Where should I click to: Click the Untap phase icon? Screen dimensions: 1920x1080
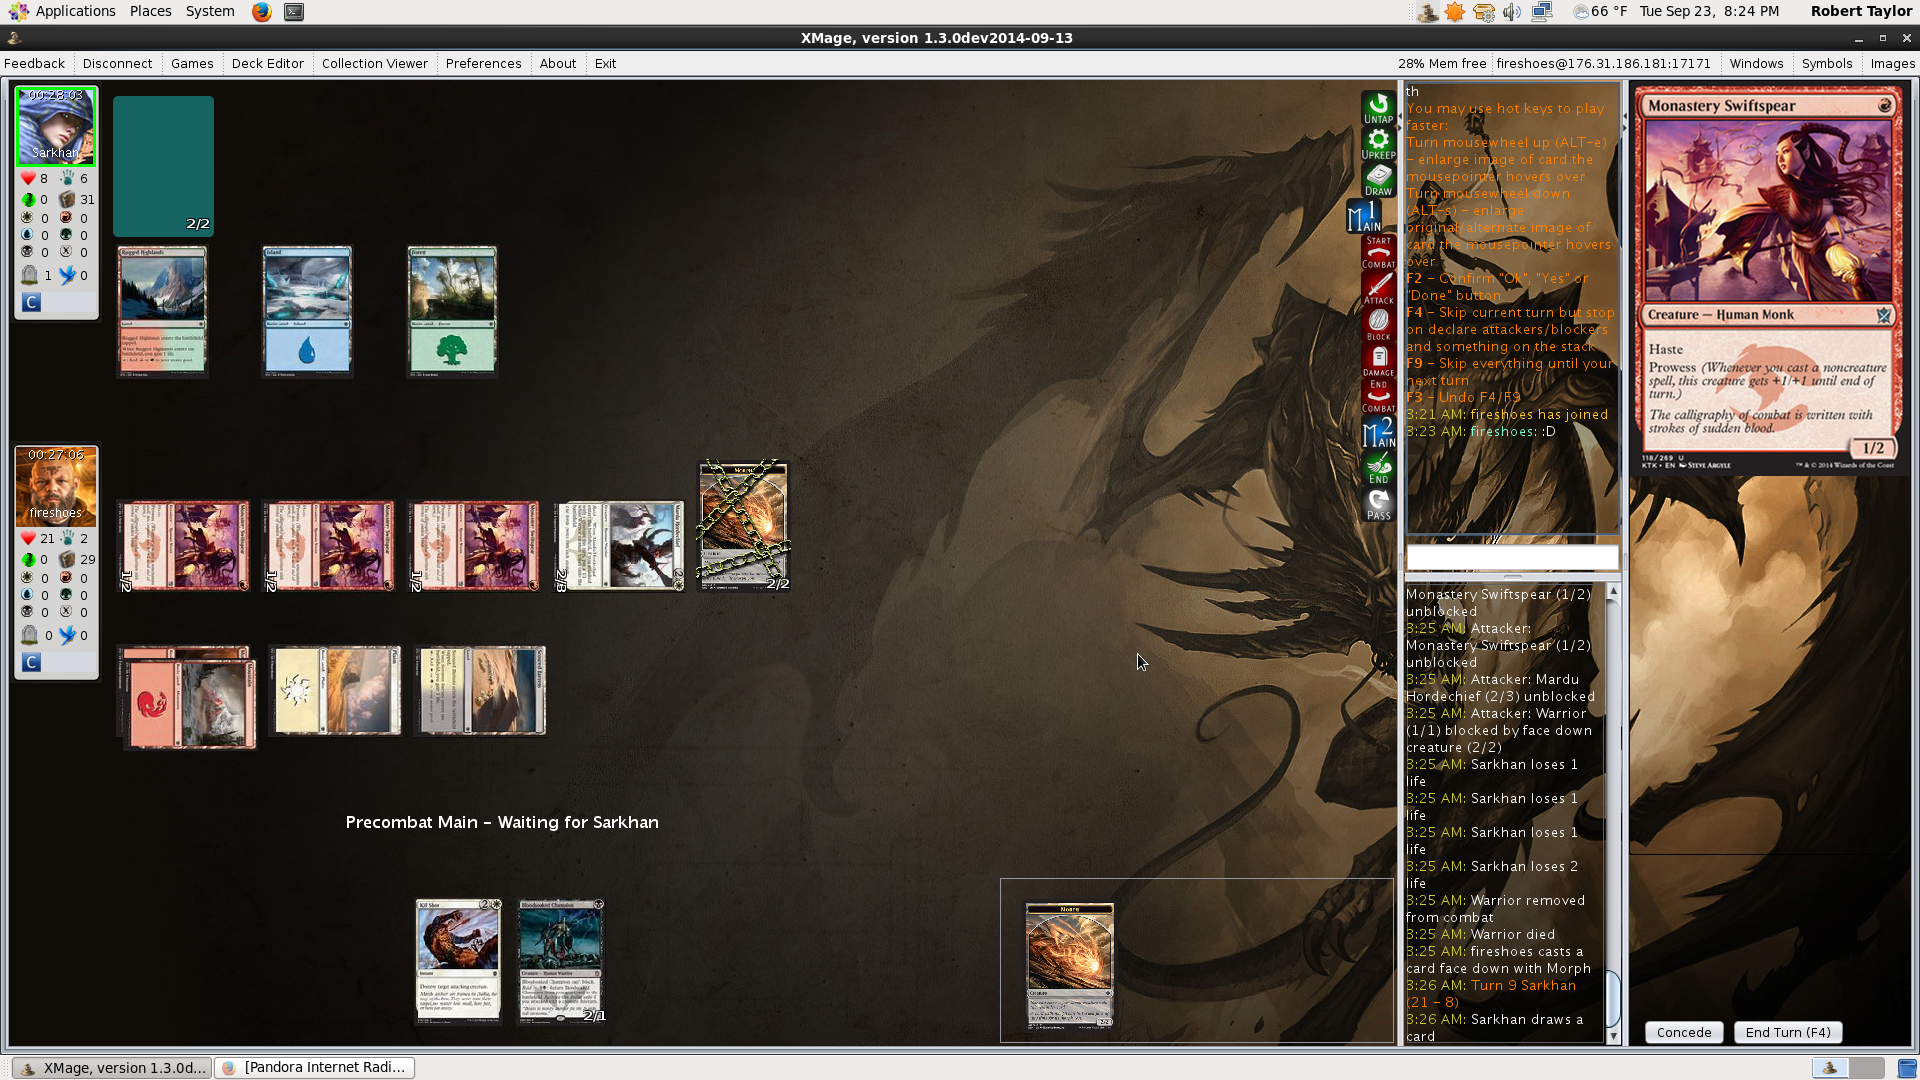click(1378, 107)
